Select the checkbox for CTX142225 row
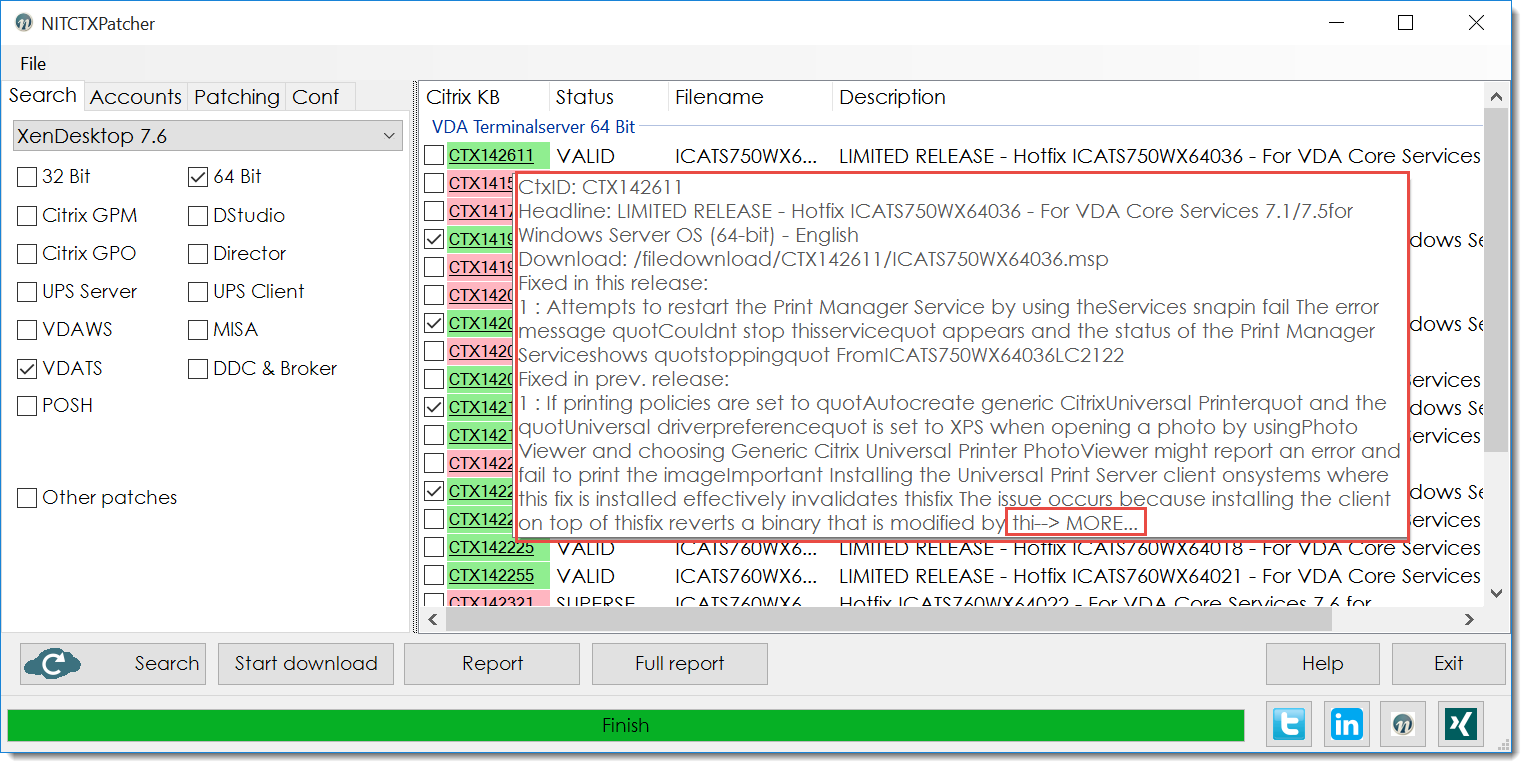The image size is (1527, 768). point(434,548)
